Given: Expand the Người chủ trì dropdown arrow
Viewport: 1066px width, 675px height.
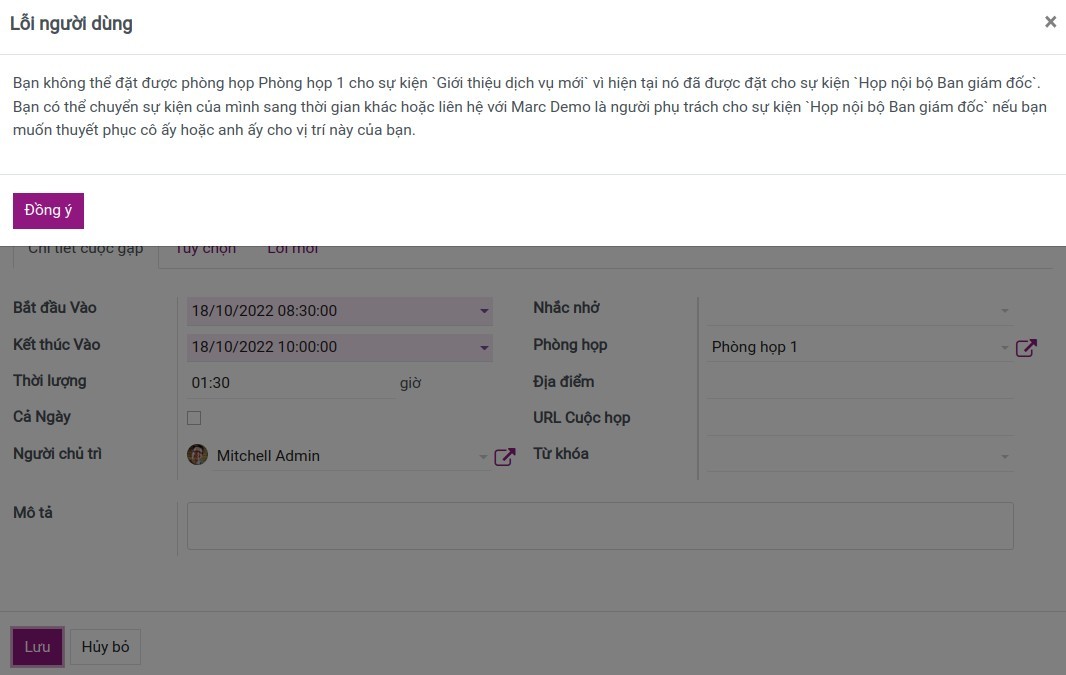Looking at the screenshot, I should pyautogui.click(x=483, y=457).
